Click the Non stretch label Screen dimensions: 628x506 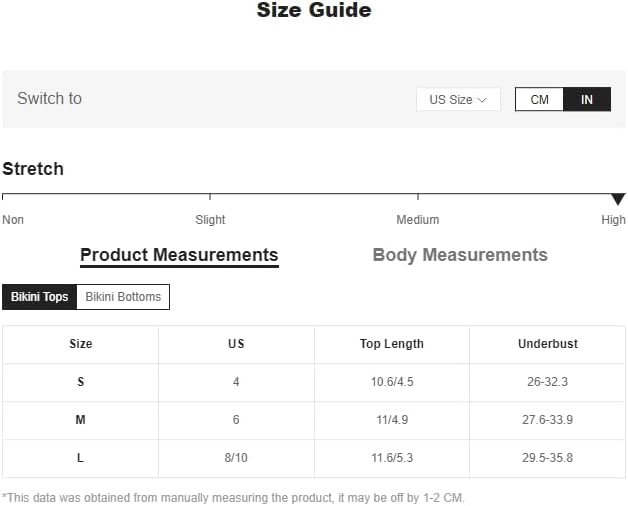(13, 220)
